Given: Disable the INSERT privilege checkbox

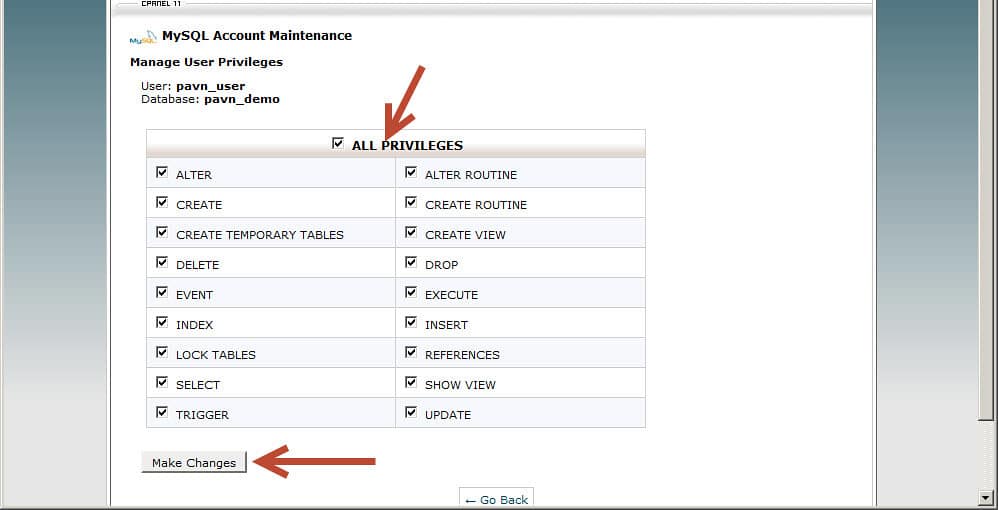Looking at the screenshot, I should [411, 323].
